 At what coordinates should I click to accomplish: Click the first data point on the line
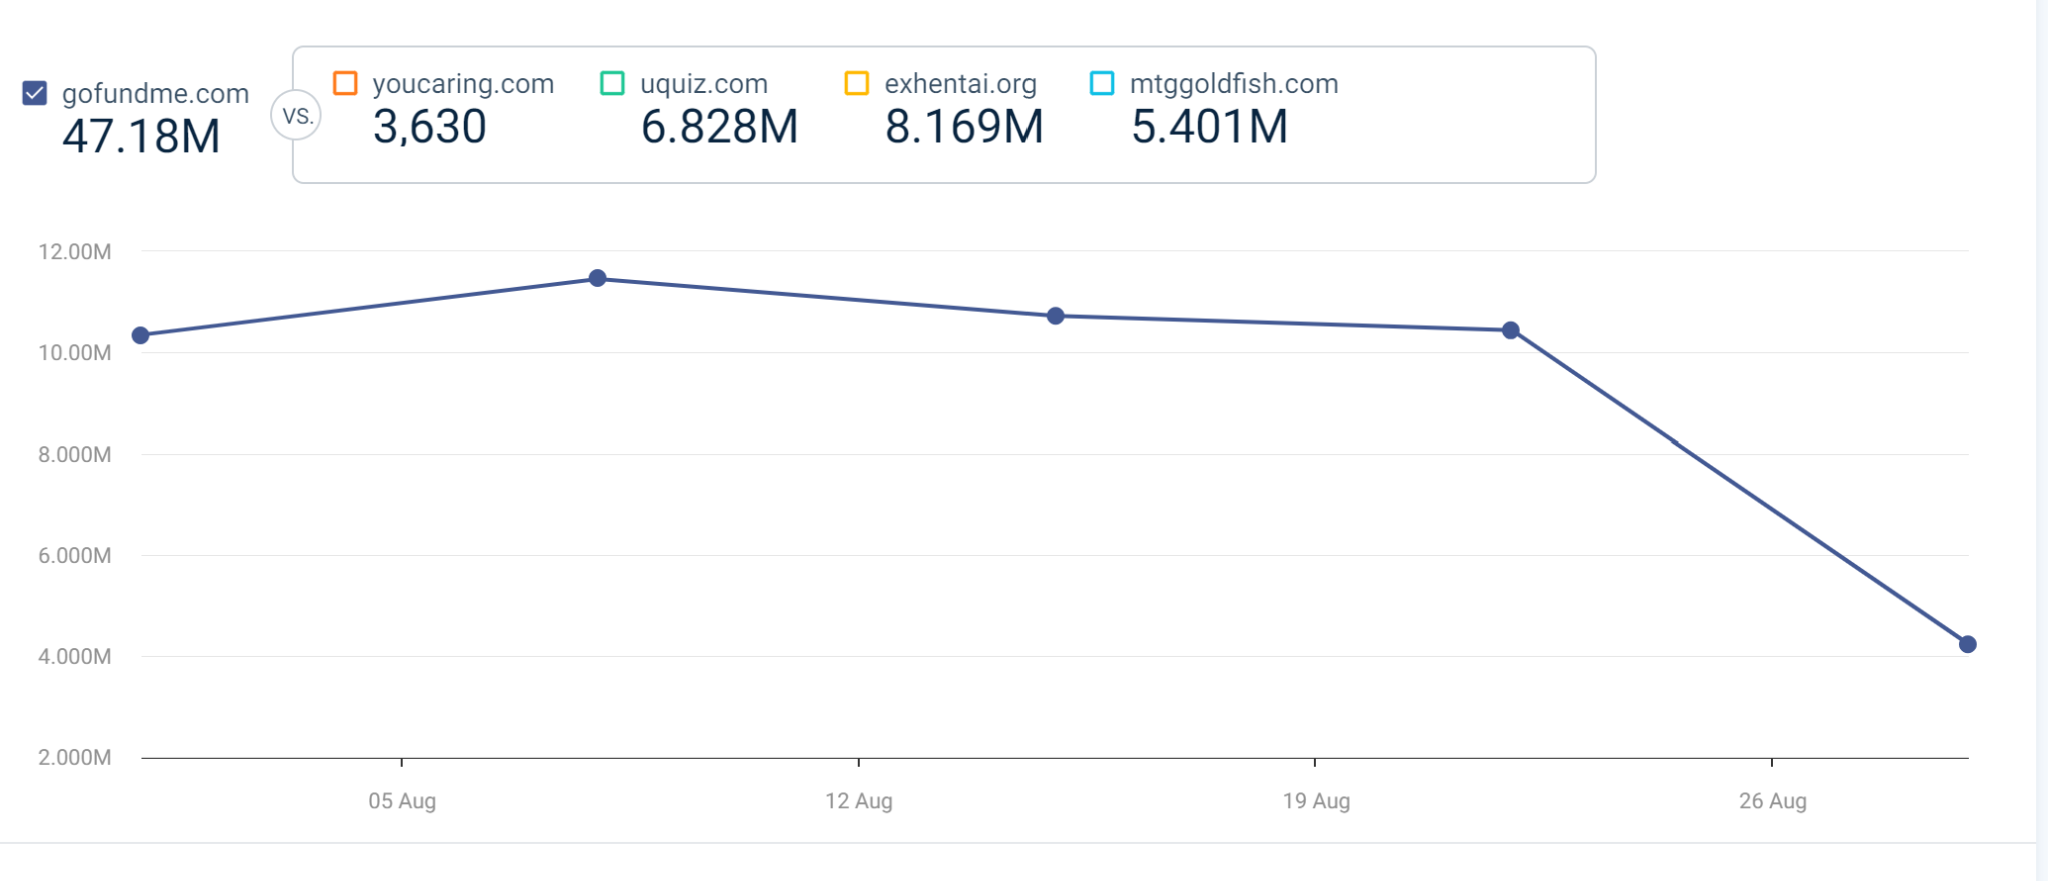[x=141, y=335]
